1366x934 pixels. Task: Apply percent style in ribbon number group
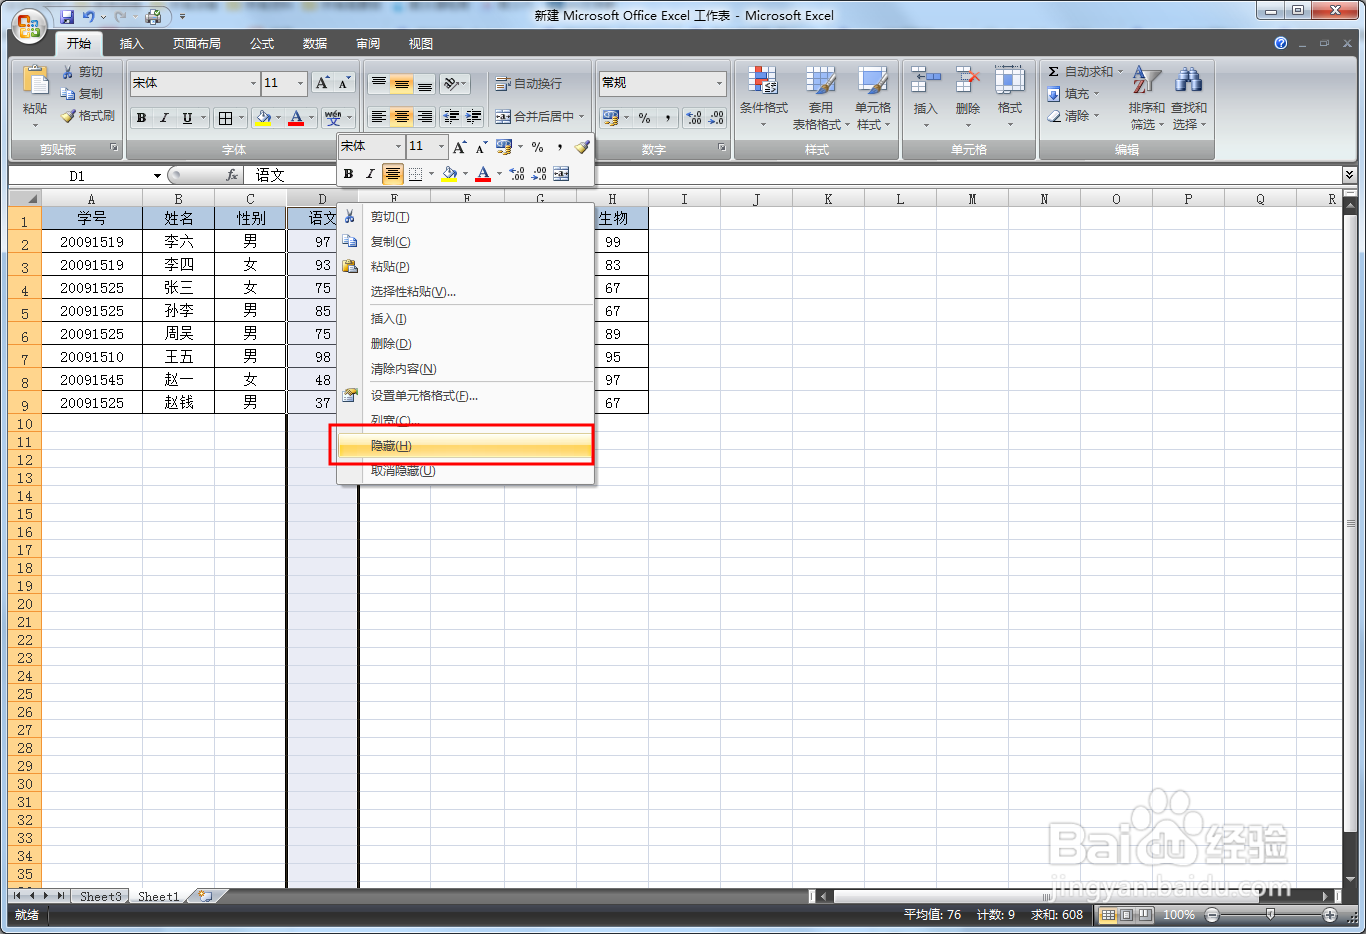(644, 118)
